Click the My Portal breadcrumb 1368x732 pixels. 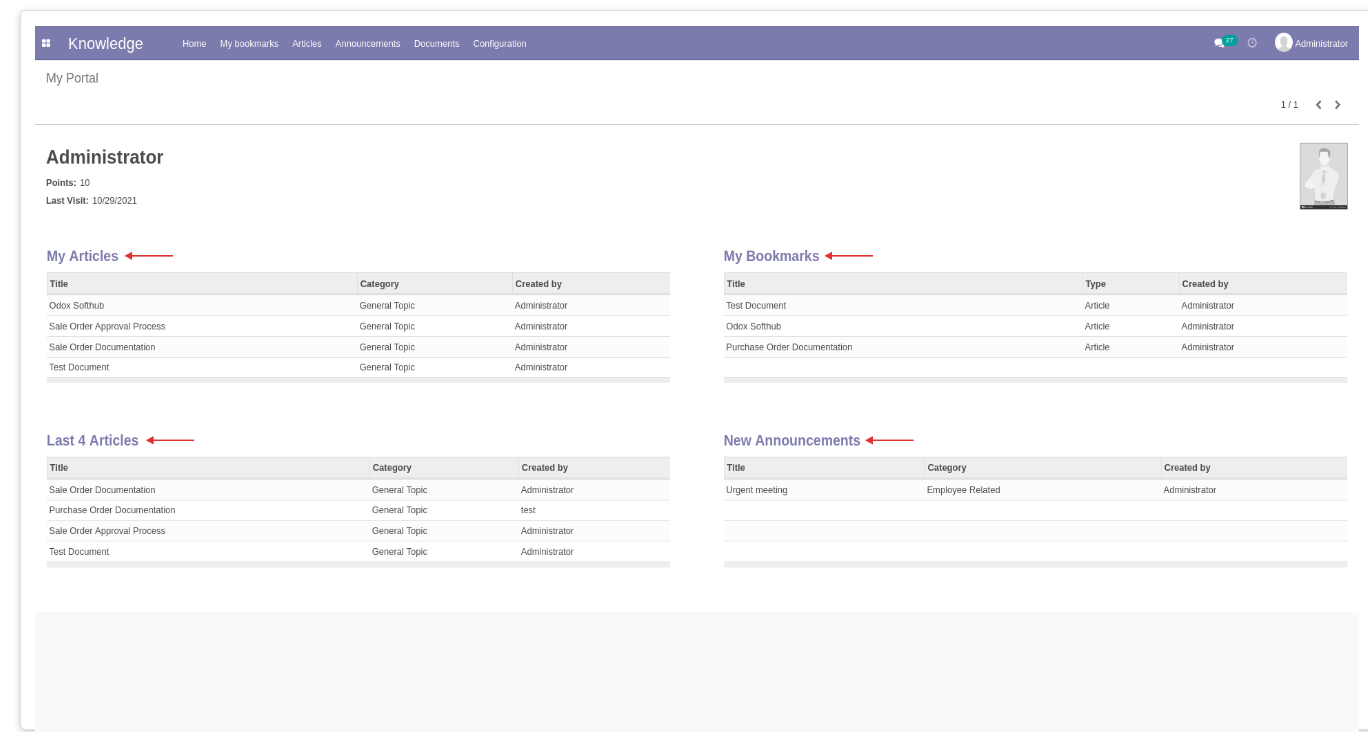tap(72, 78)
